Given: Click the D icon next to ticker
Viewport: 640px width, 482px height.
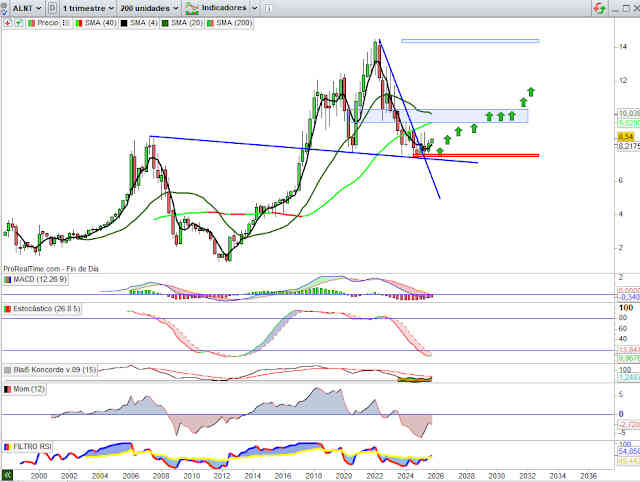Looking at the screenshot, I should click(51, 7).
